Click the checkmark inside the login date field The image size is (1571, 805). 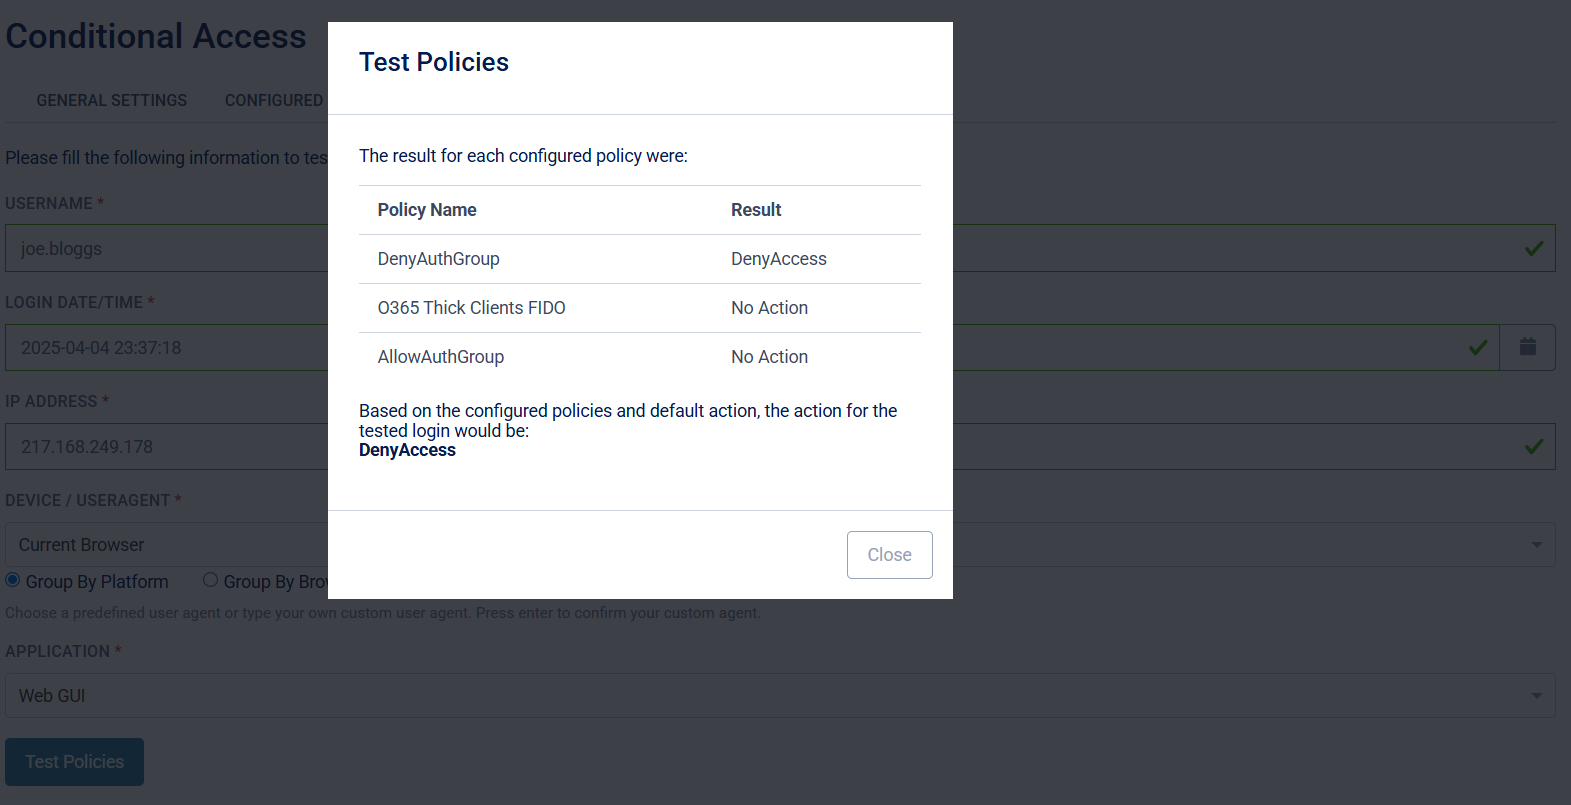[x=1477, y=348]
